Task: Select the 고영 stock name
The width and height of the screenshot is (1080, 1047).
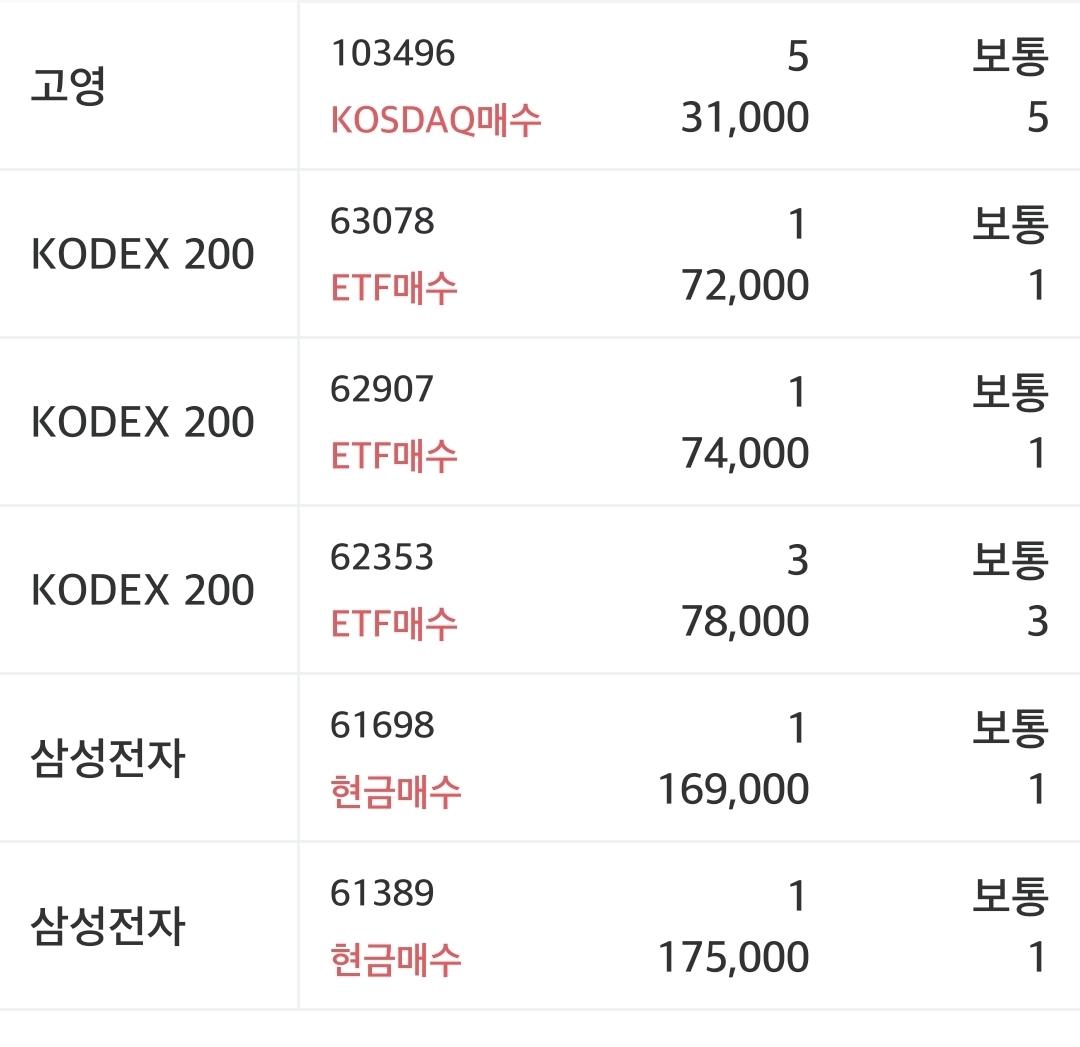Action: (69, 86)
